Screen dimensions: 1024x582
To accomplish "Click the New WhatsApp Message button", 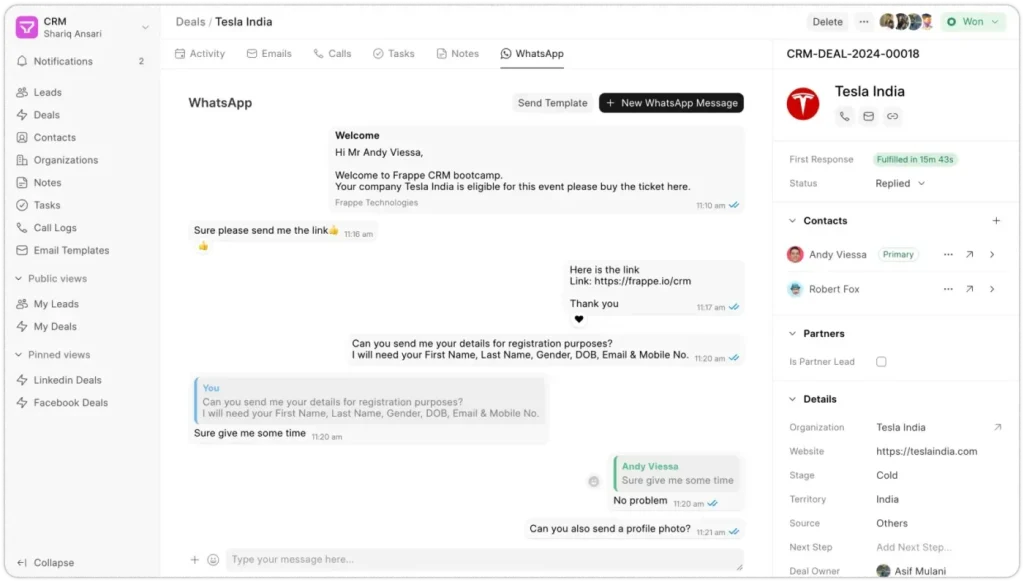I will pyautogui.click(x=671, y=103).
